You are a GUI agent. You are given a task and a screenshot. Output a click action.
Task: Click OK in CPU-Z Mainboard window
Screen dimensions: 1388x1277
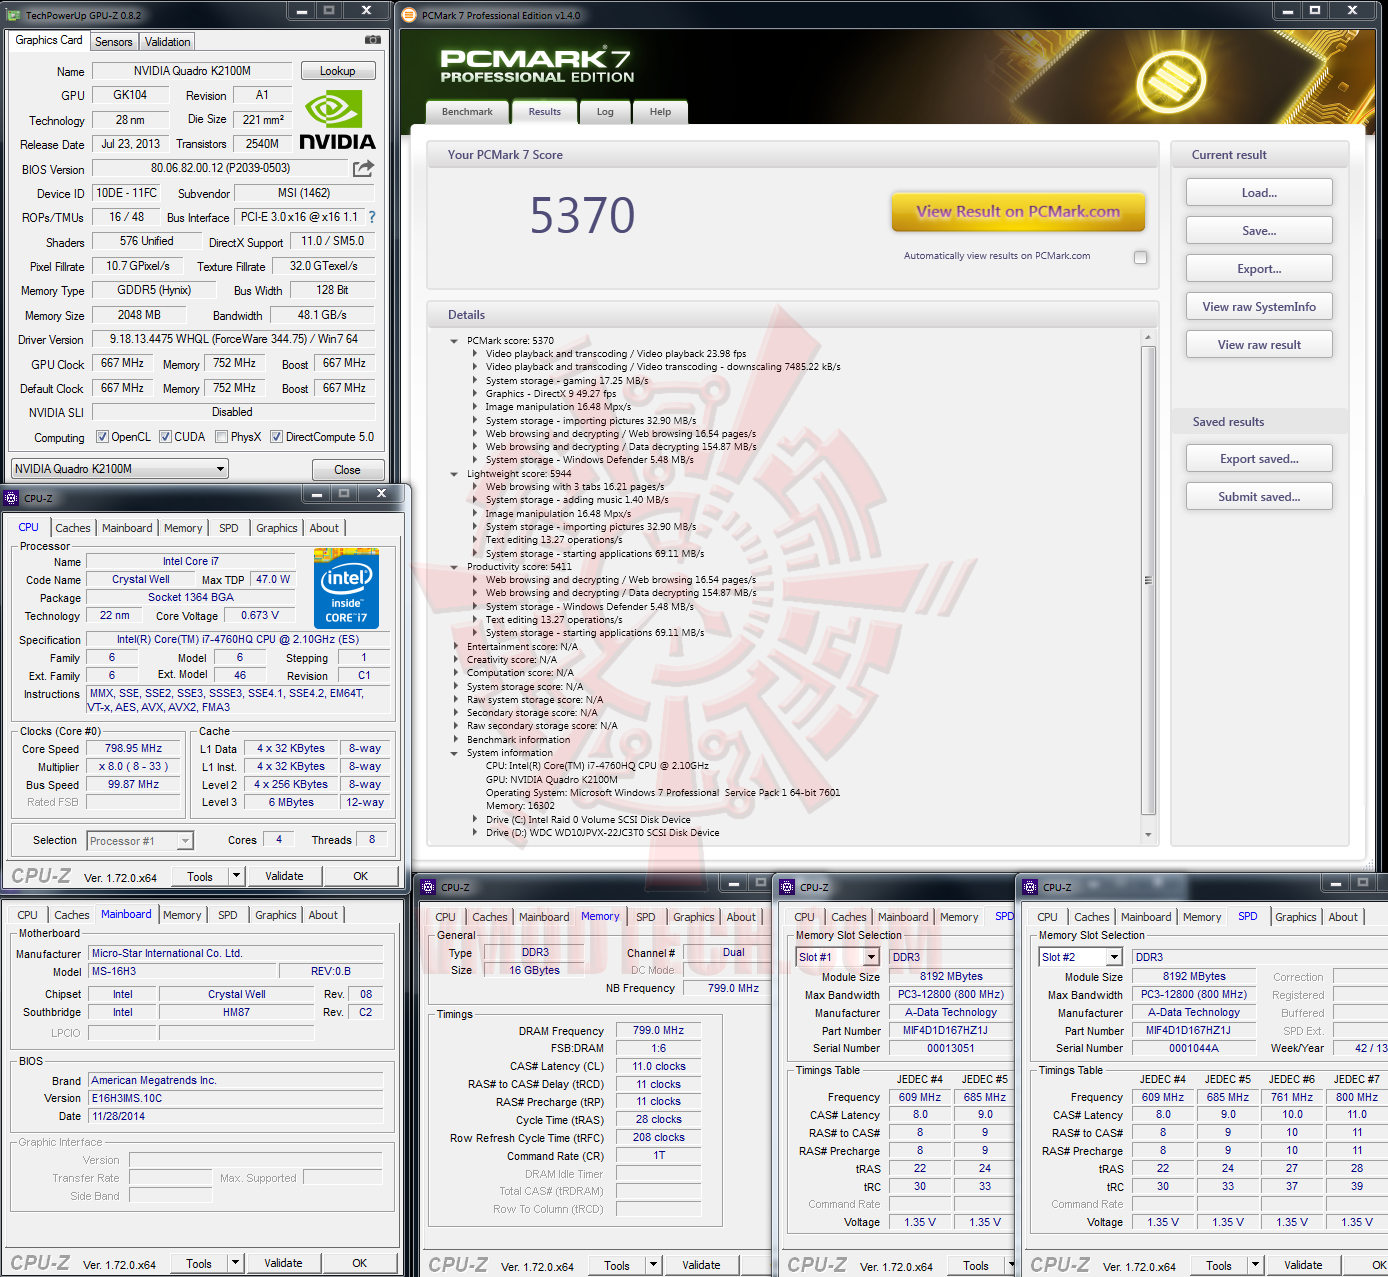point(359,1263)
